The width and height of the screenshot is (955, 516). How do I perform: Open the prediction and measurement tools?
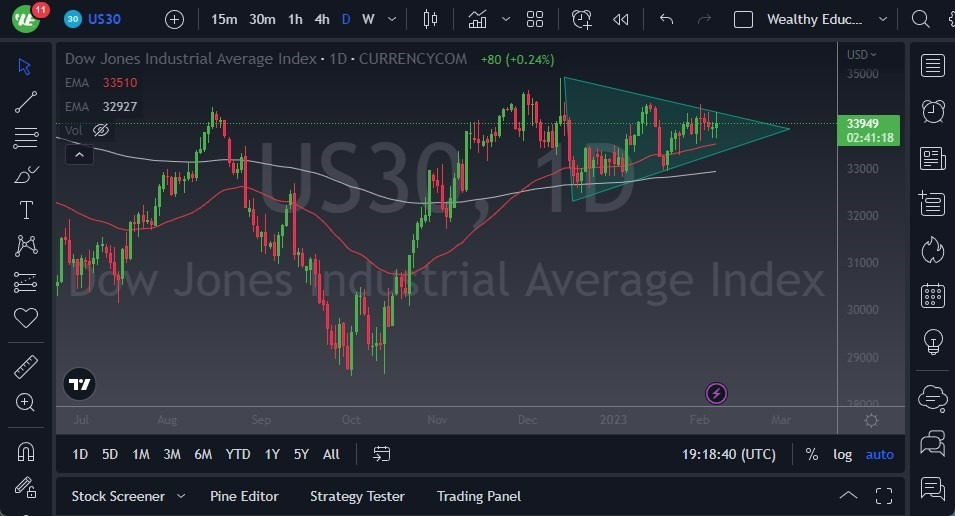pos(26,282)
